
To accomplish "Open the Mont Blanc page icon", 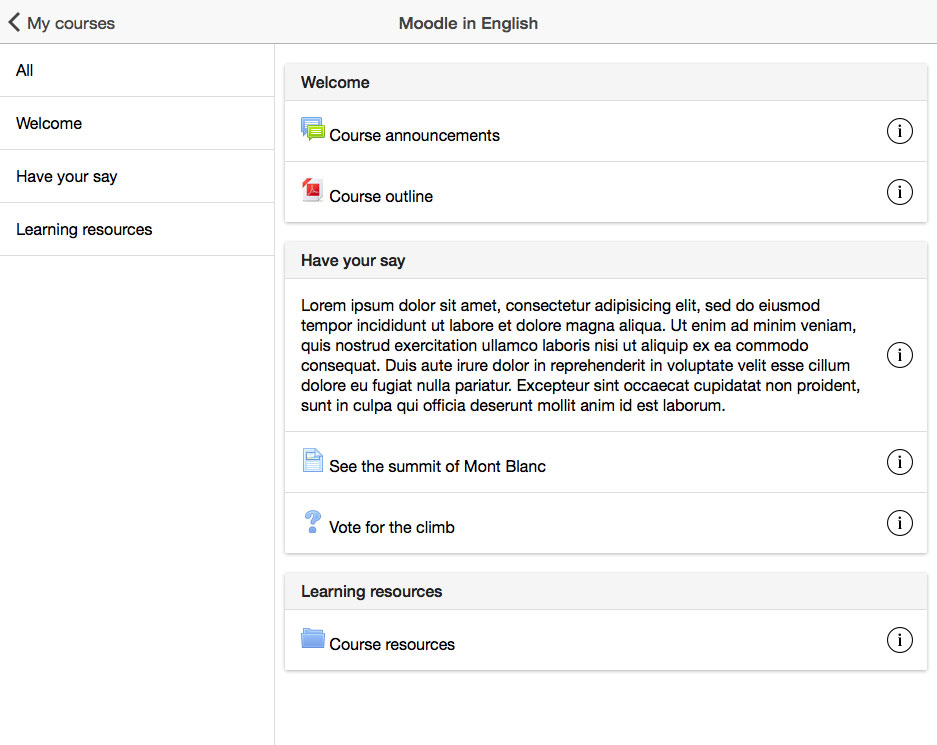I will tap(312, 460).
